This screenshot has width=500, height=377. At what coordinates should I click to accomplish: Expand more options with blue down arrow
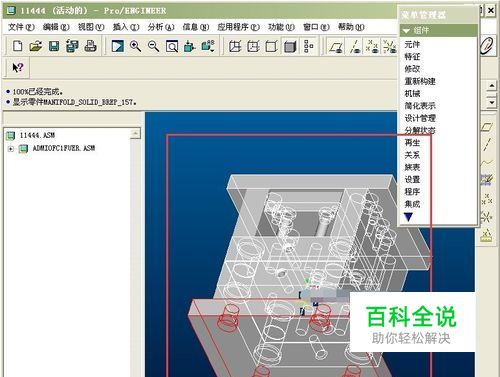click(x=408, y=217)
